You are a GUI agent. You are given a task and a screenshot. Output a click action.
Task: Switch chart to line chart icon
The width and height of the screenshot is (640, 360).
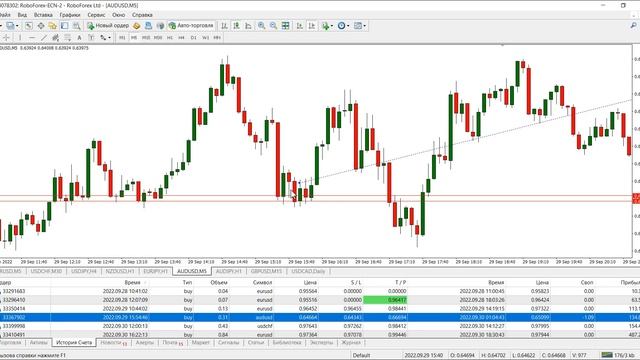point(248,26)
